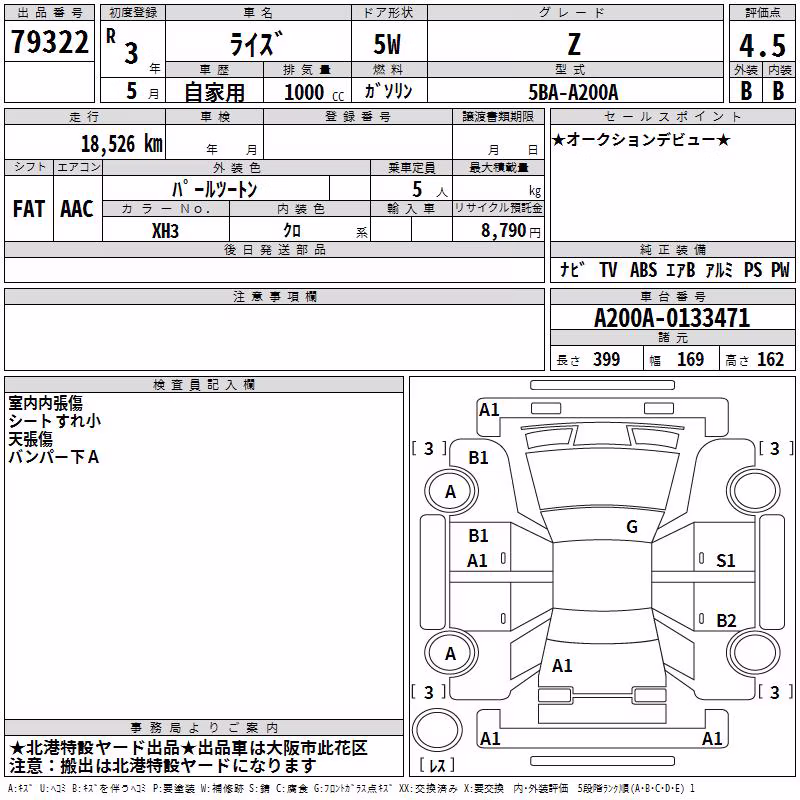Select interior color クロ
Image resolution: width=800 pixels, height=800 pixels.
click(x=292, y=231)
